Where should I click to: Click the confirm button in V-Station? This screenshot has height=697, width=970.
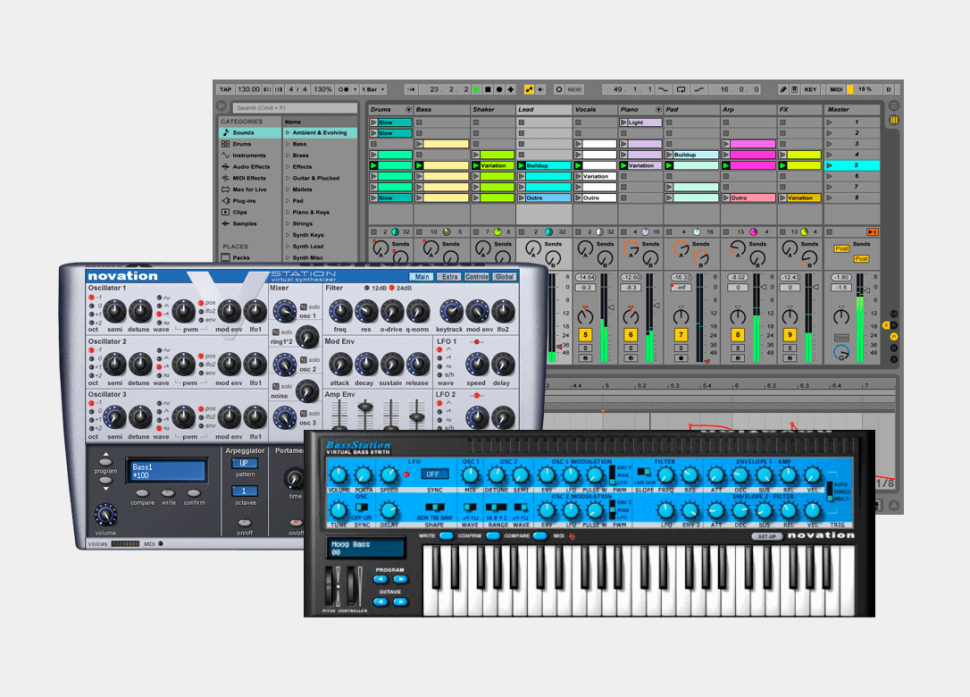[194, 493]
